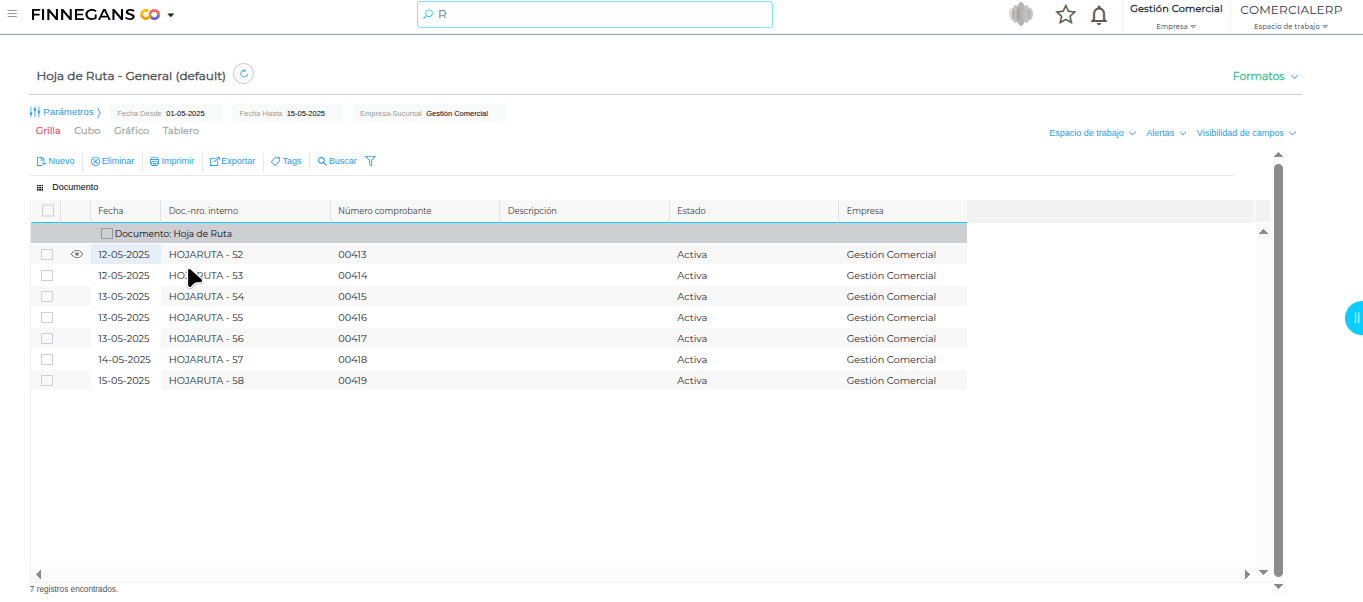The width and height of the screenshot is (1363, 602).
Task: Open the Visibilidad de campos dropdown
Action: click(x=1245, y=133)
